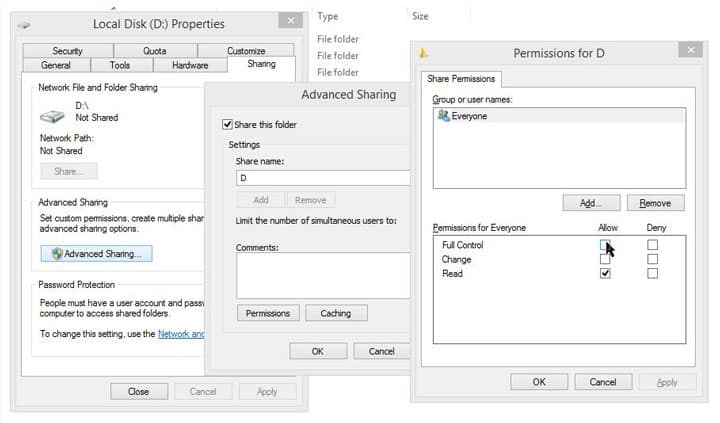Tick Deny checkbox for Change
Screen dimensions: 720x423
(x=652, y=259)
